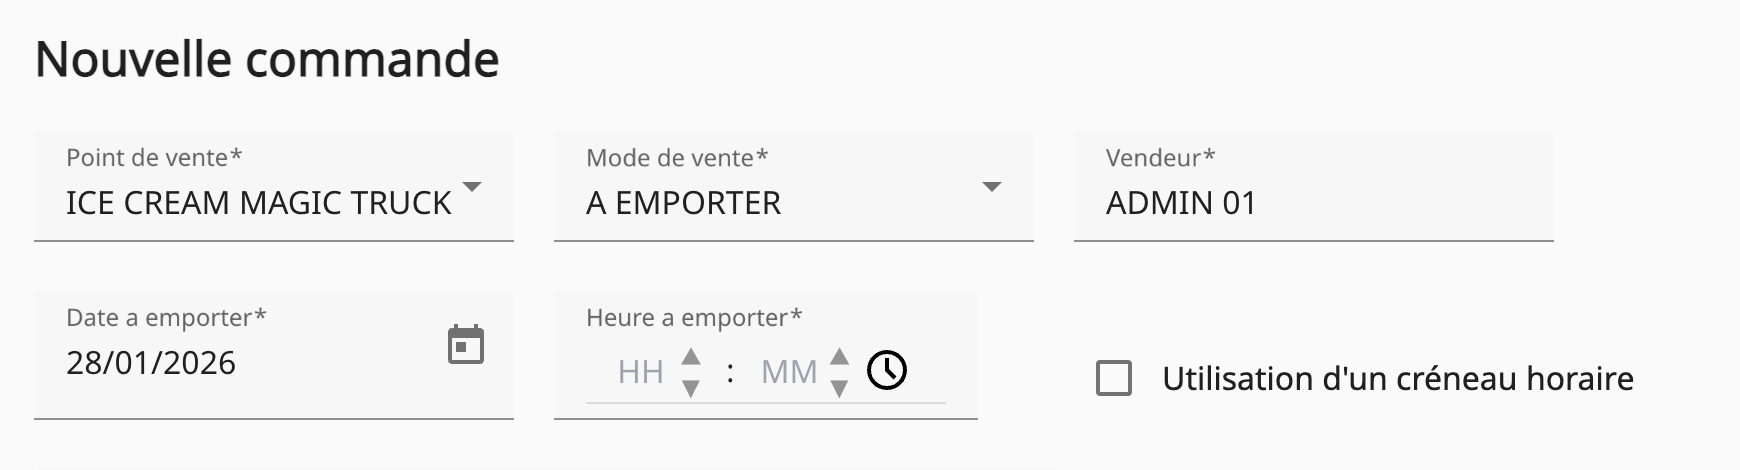
Task: Enable the créneau horaire checkbox
Action: 1114,379
